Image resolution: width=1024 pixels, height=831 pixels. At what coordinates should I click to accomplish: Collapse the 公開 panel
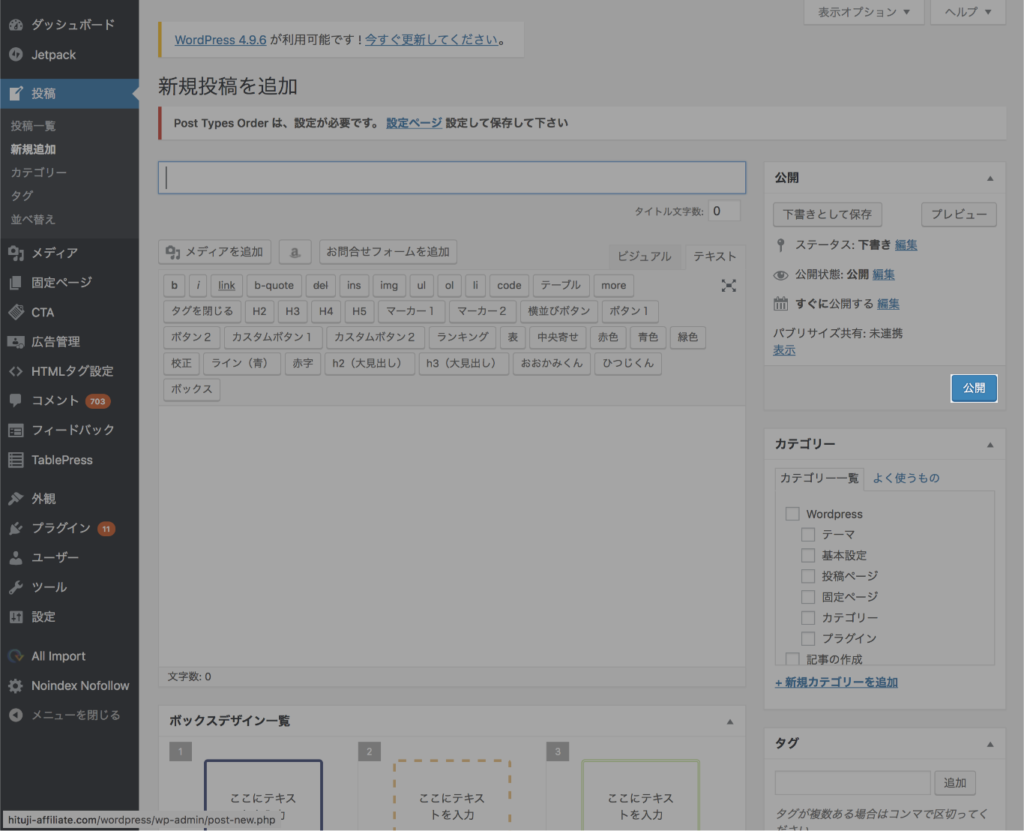[x=990, y=178]
